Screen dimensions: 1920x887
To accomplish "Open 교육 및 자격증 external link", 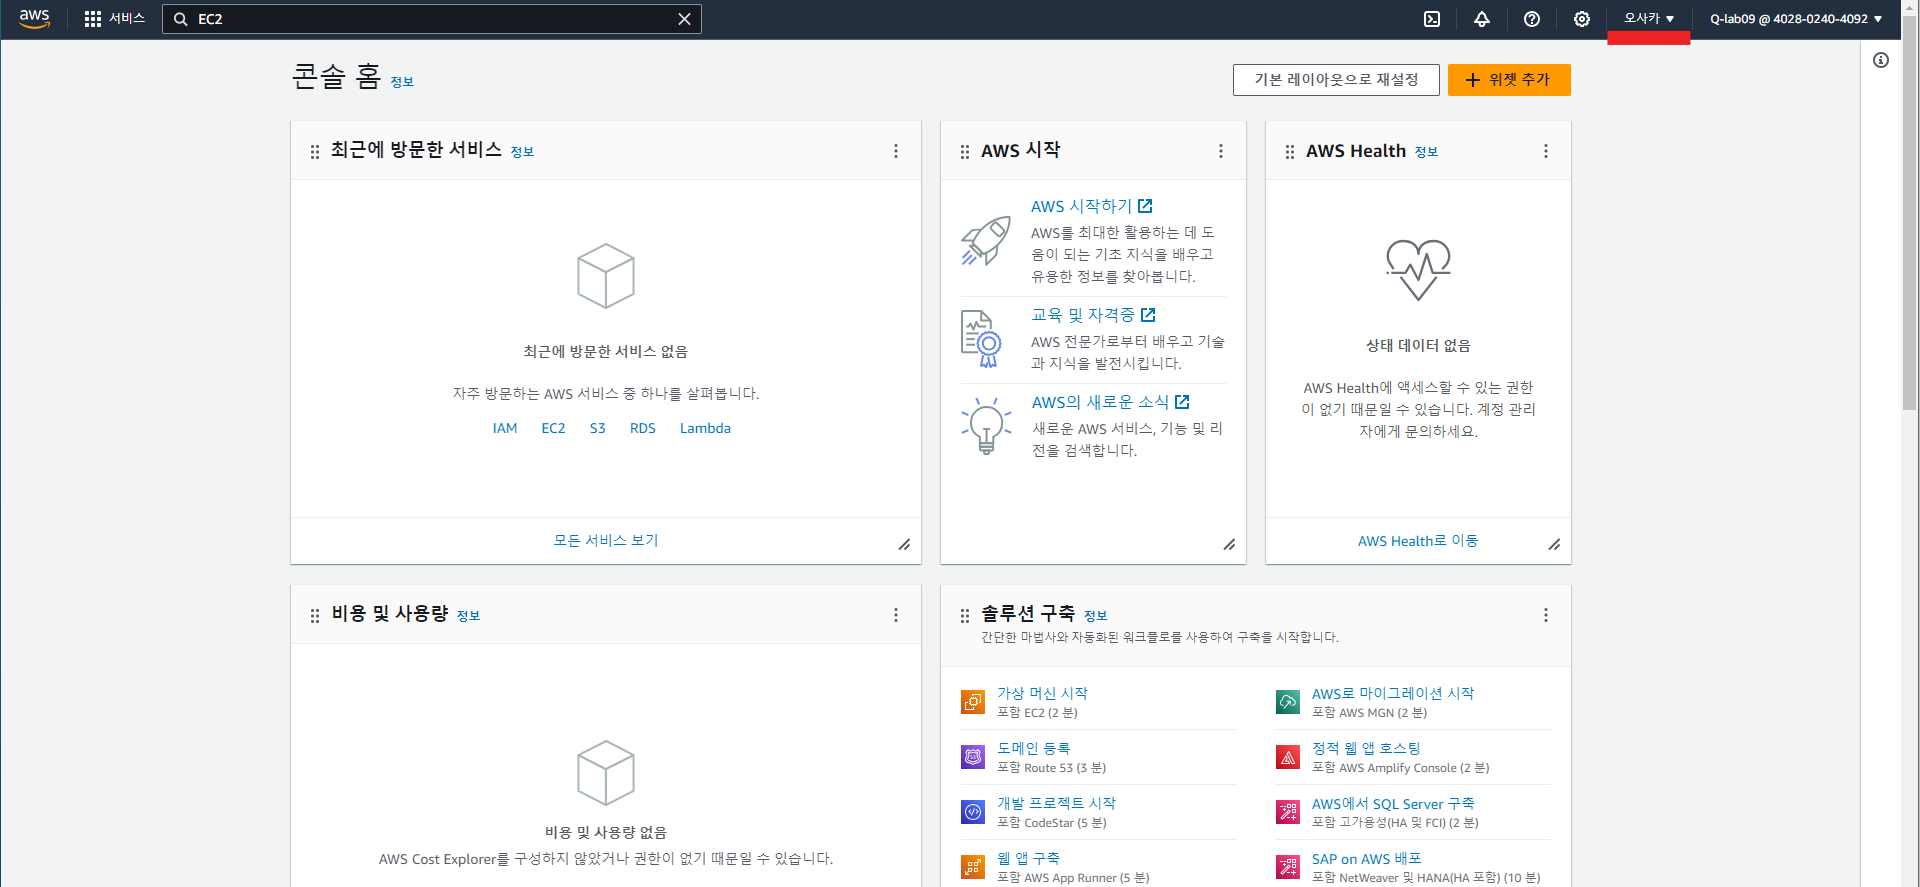I will [1093, 315].
